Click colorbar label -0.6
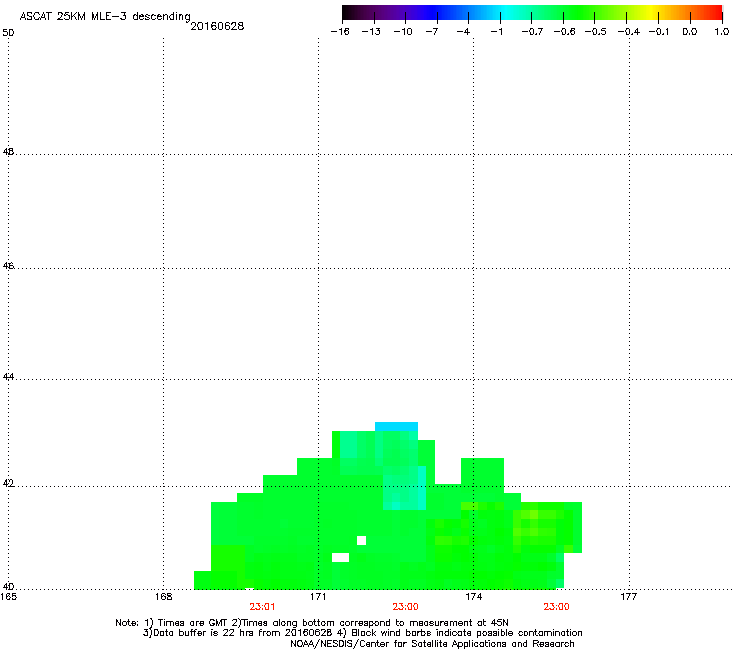Viewport: 740px width, 650px height. 564,32
